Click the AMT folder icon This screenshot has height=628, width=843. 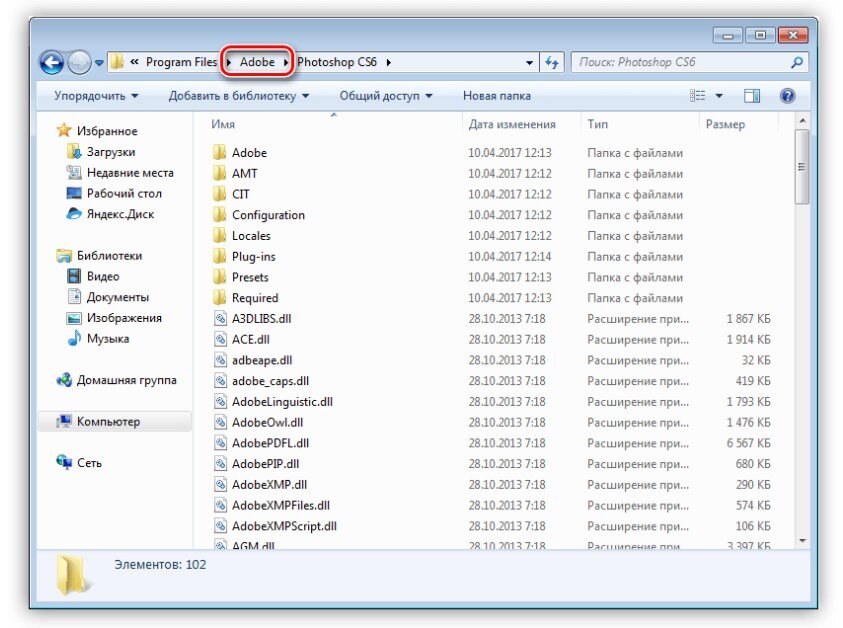(x=219, y=173)
